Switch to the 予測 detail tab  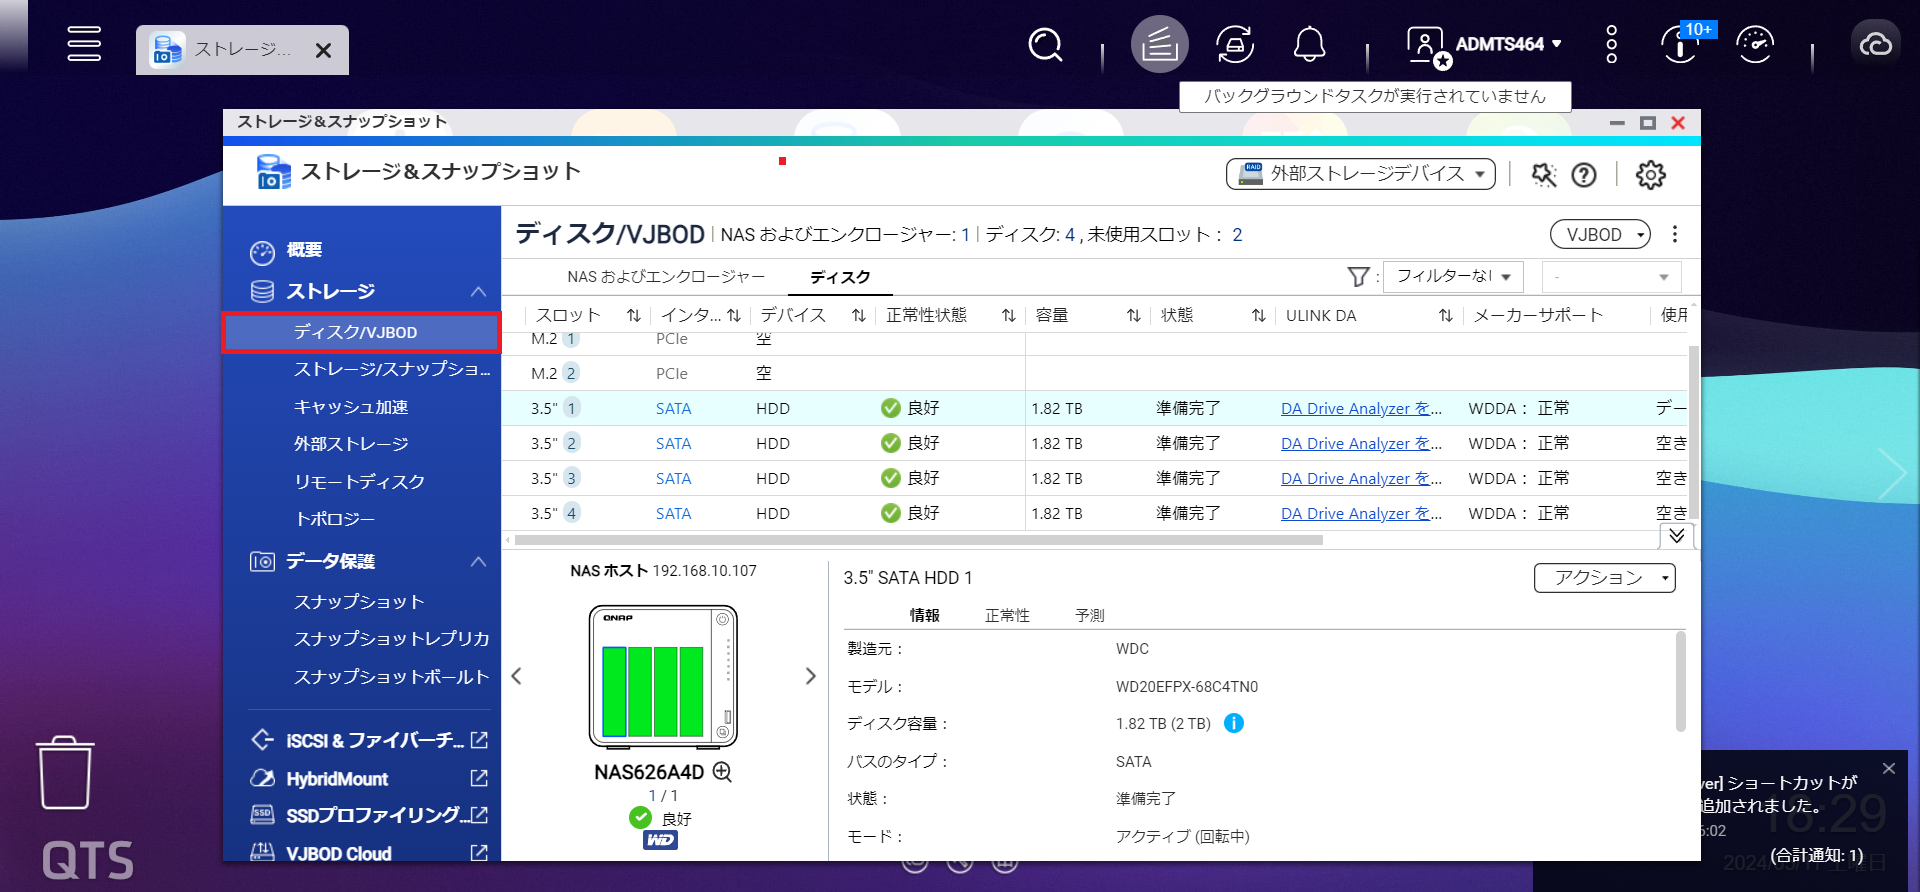click(1090, 615)
